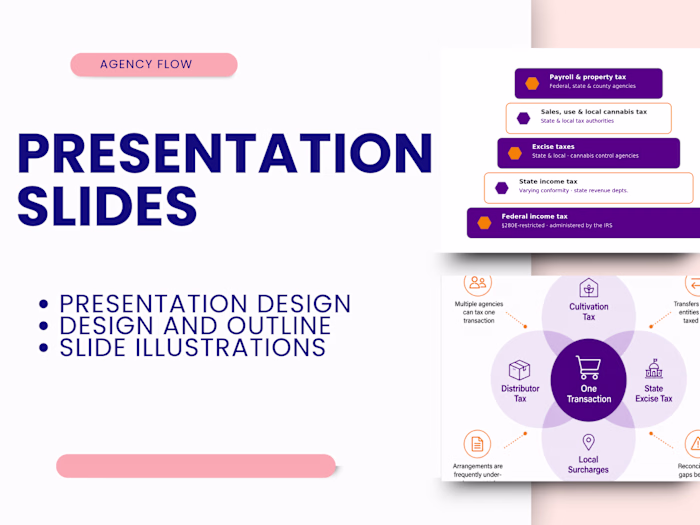The height and width of the screenshot is (525, 700).
Task: Click the purple hexagon beside Sales, use & local cannabis tax
Action: pos(523,118)
